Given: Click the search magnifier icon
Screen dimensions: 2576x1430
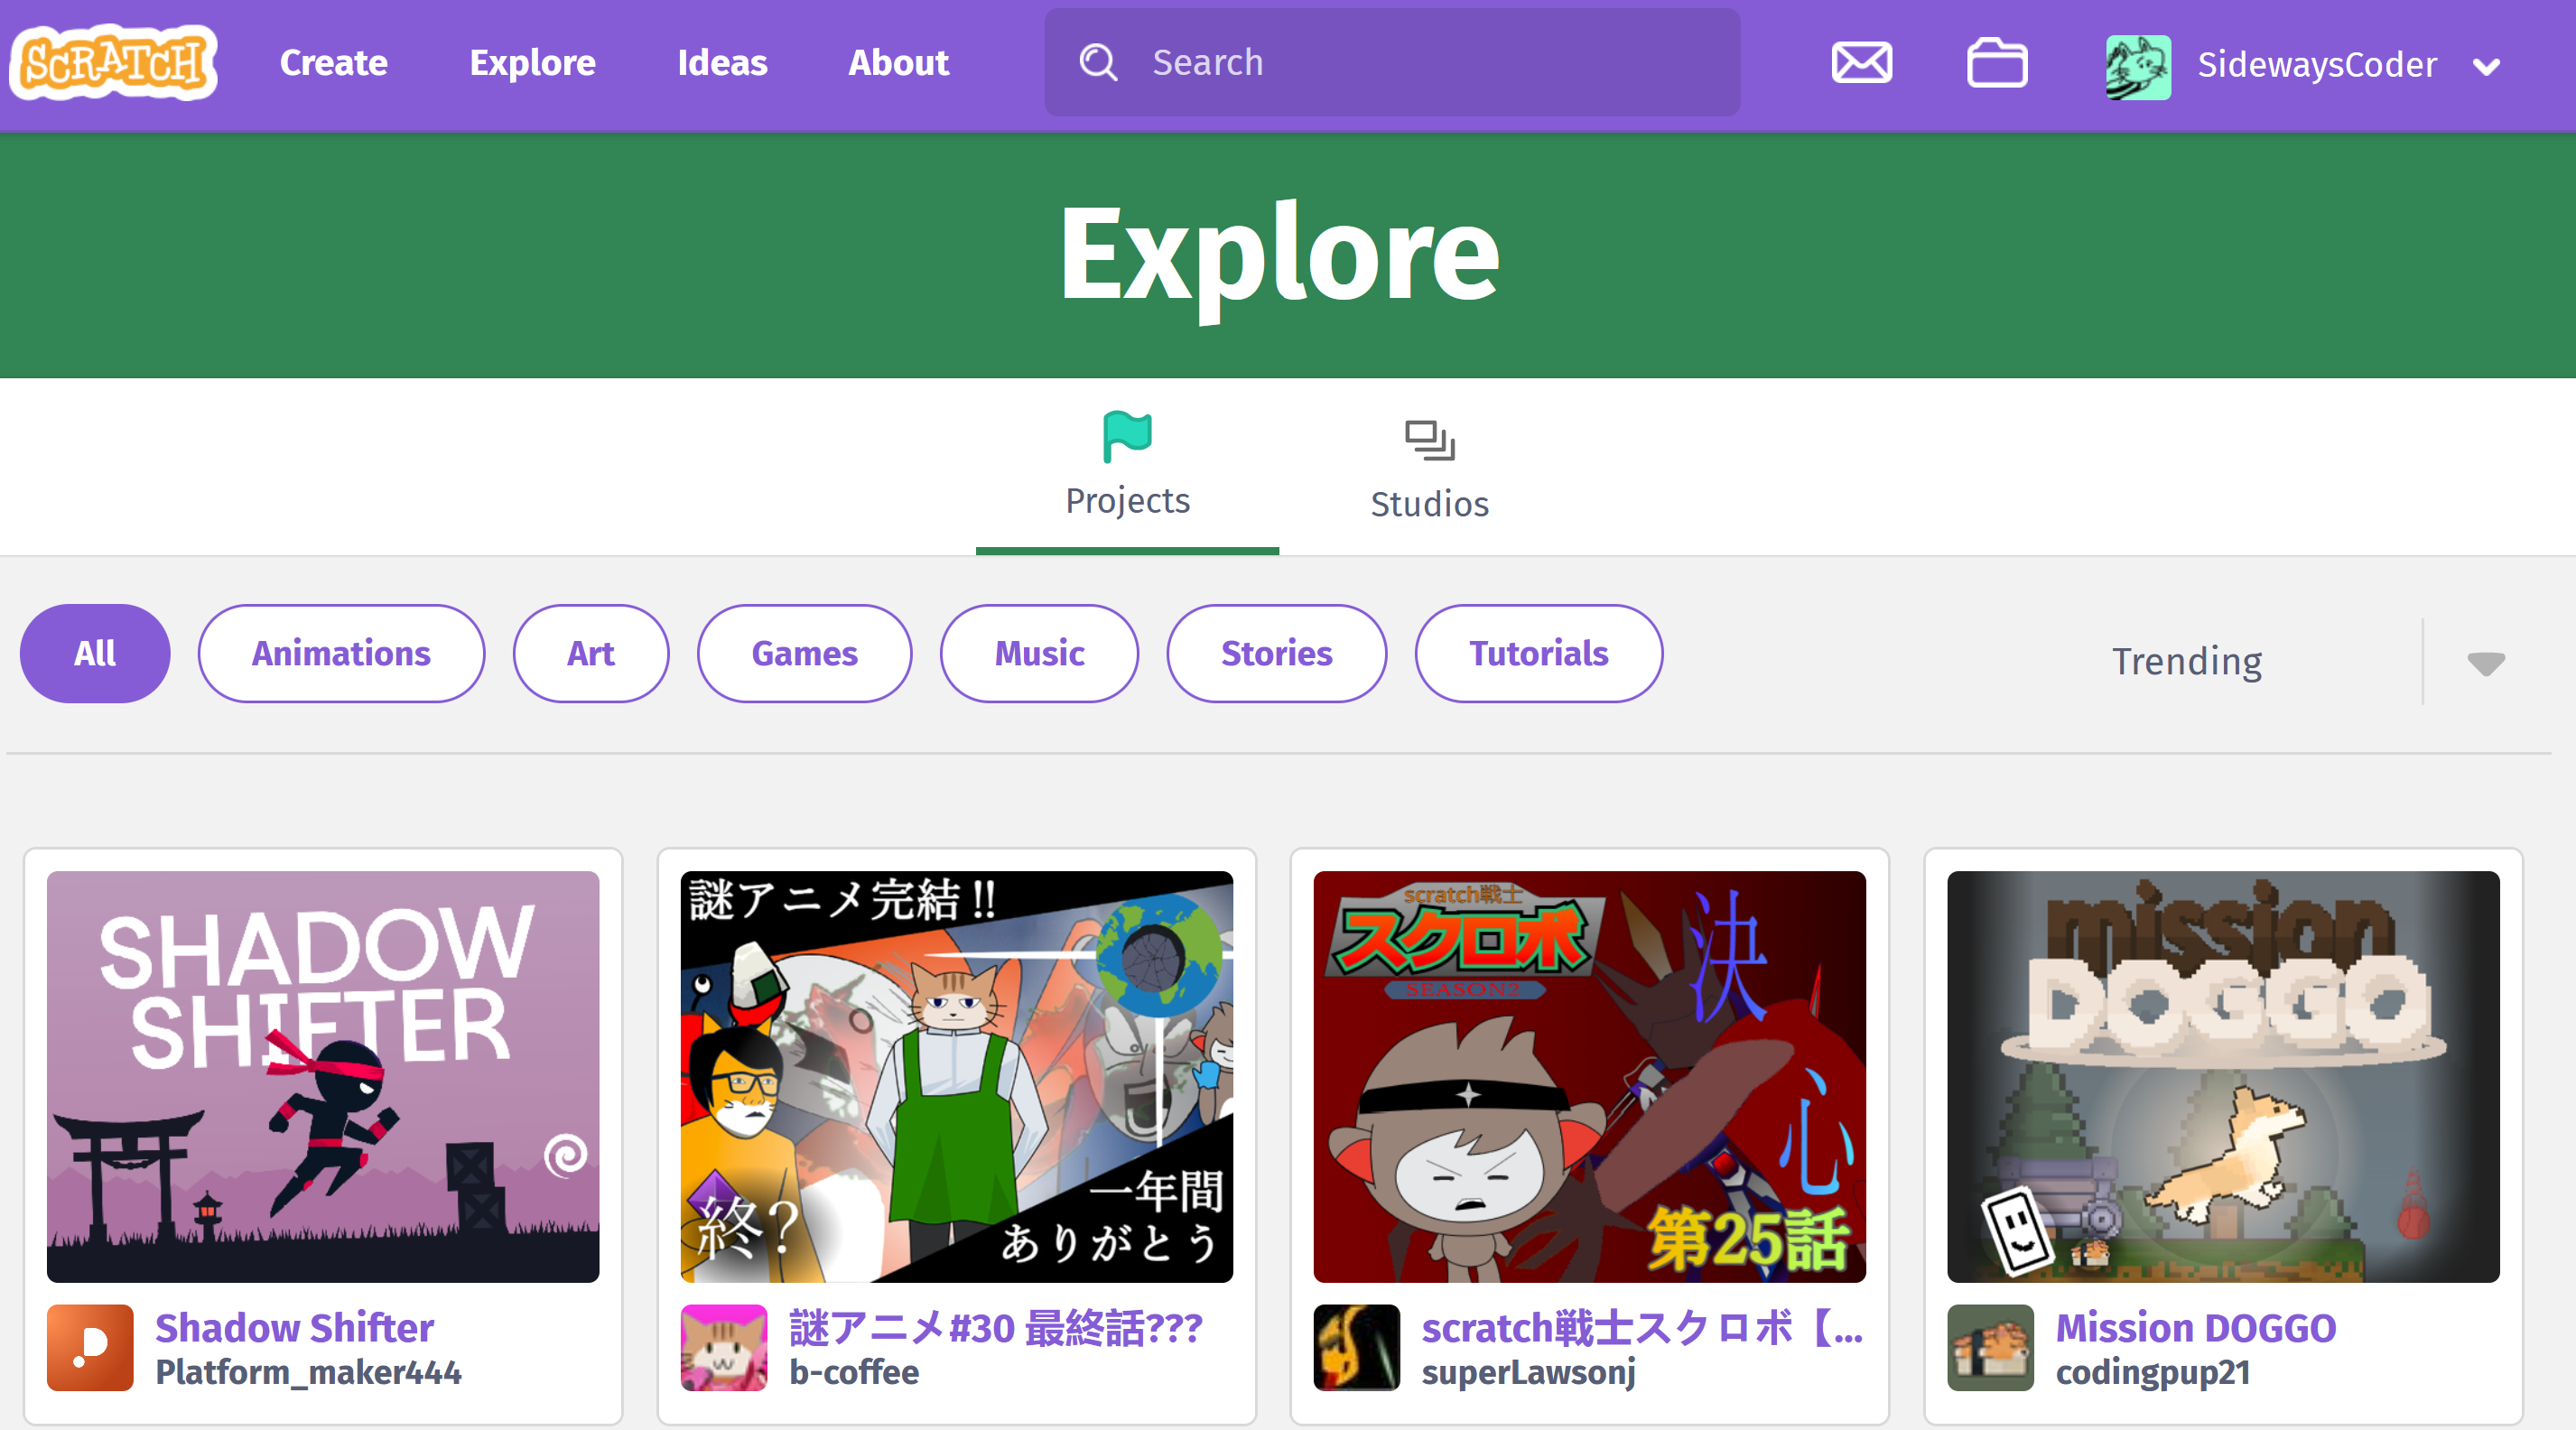Looking at the screenshot, I should [1098, 63].
